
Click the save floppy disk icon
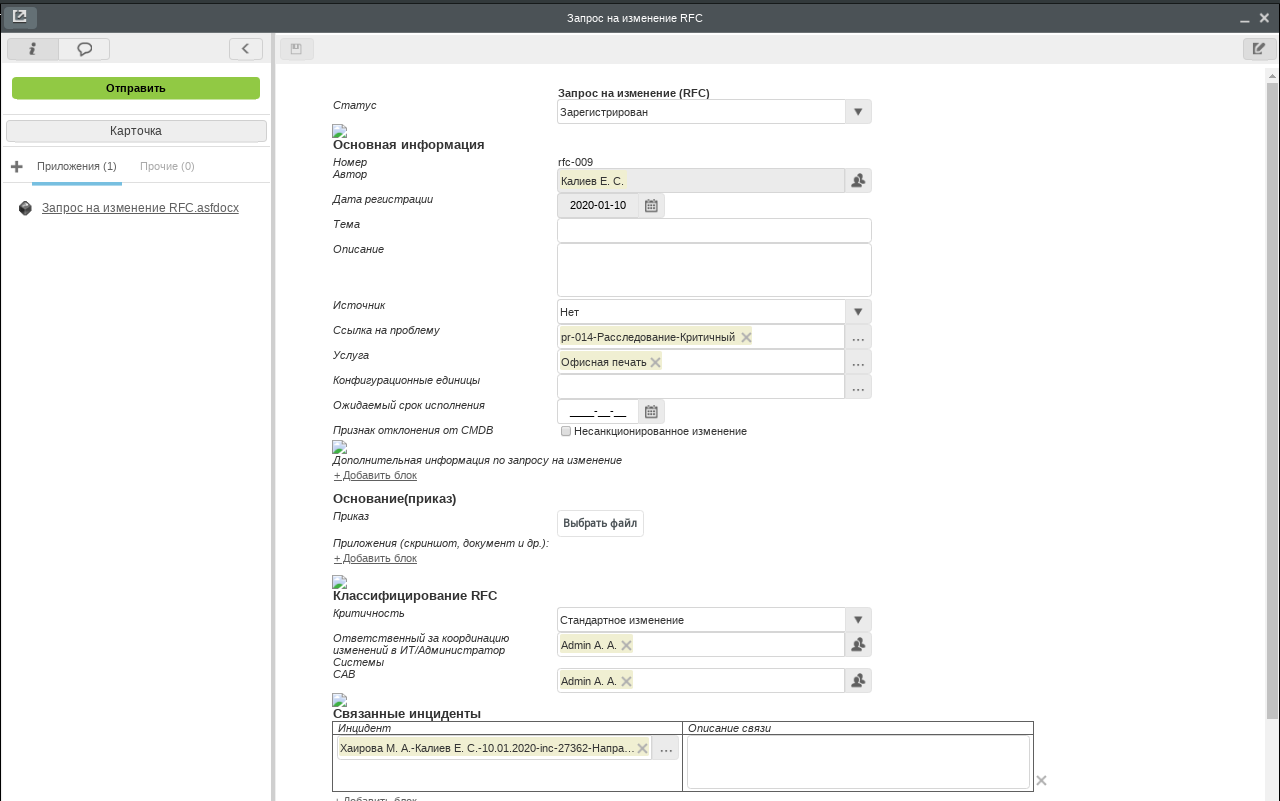[297, 49]
